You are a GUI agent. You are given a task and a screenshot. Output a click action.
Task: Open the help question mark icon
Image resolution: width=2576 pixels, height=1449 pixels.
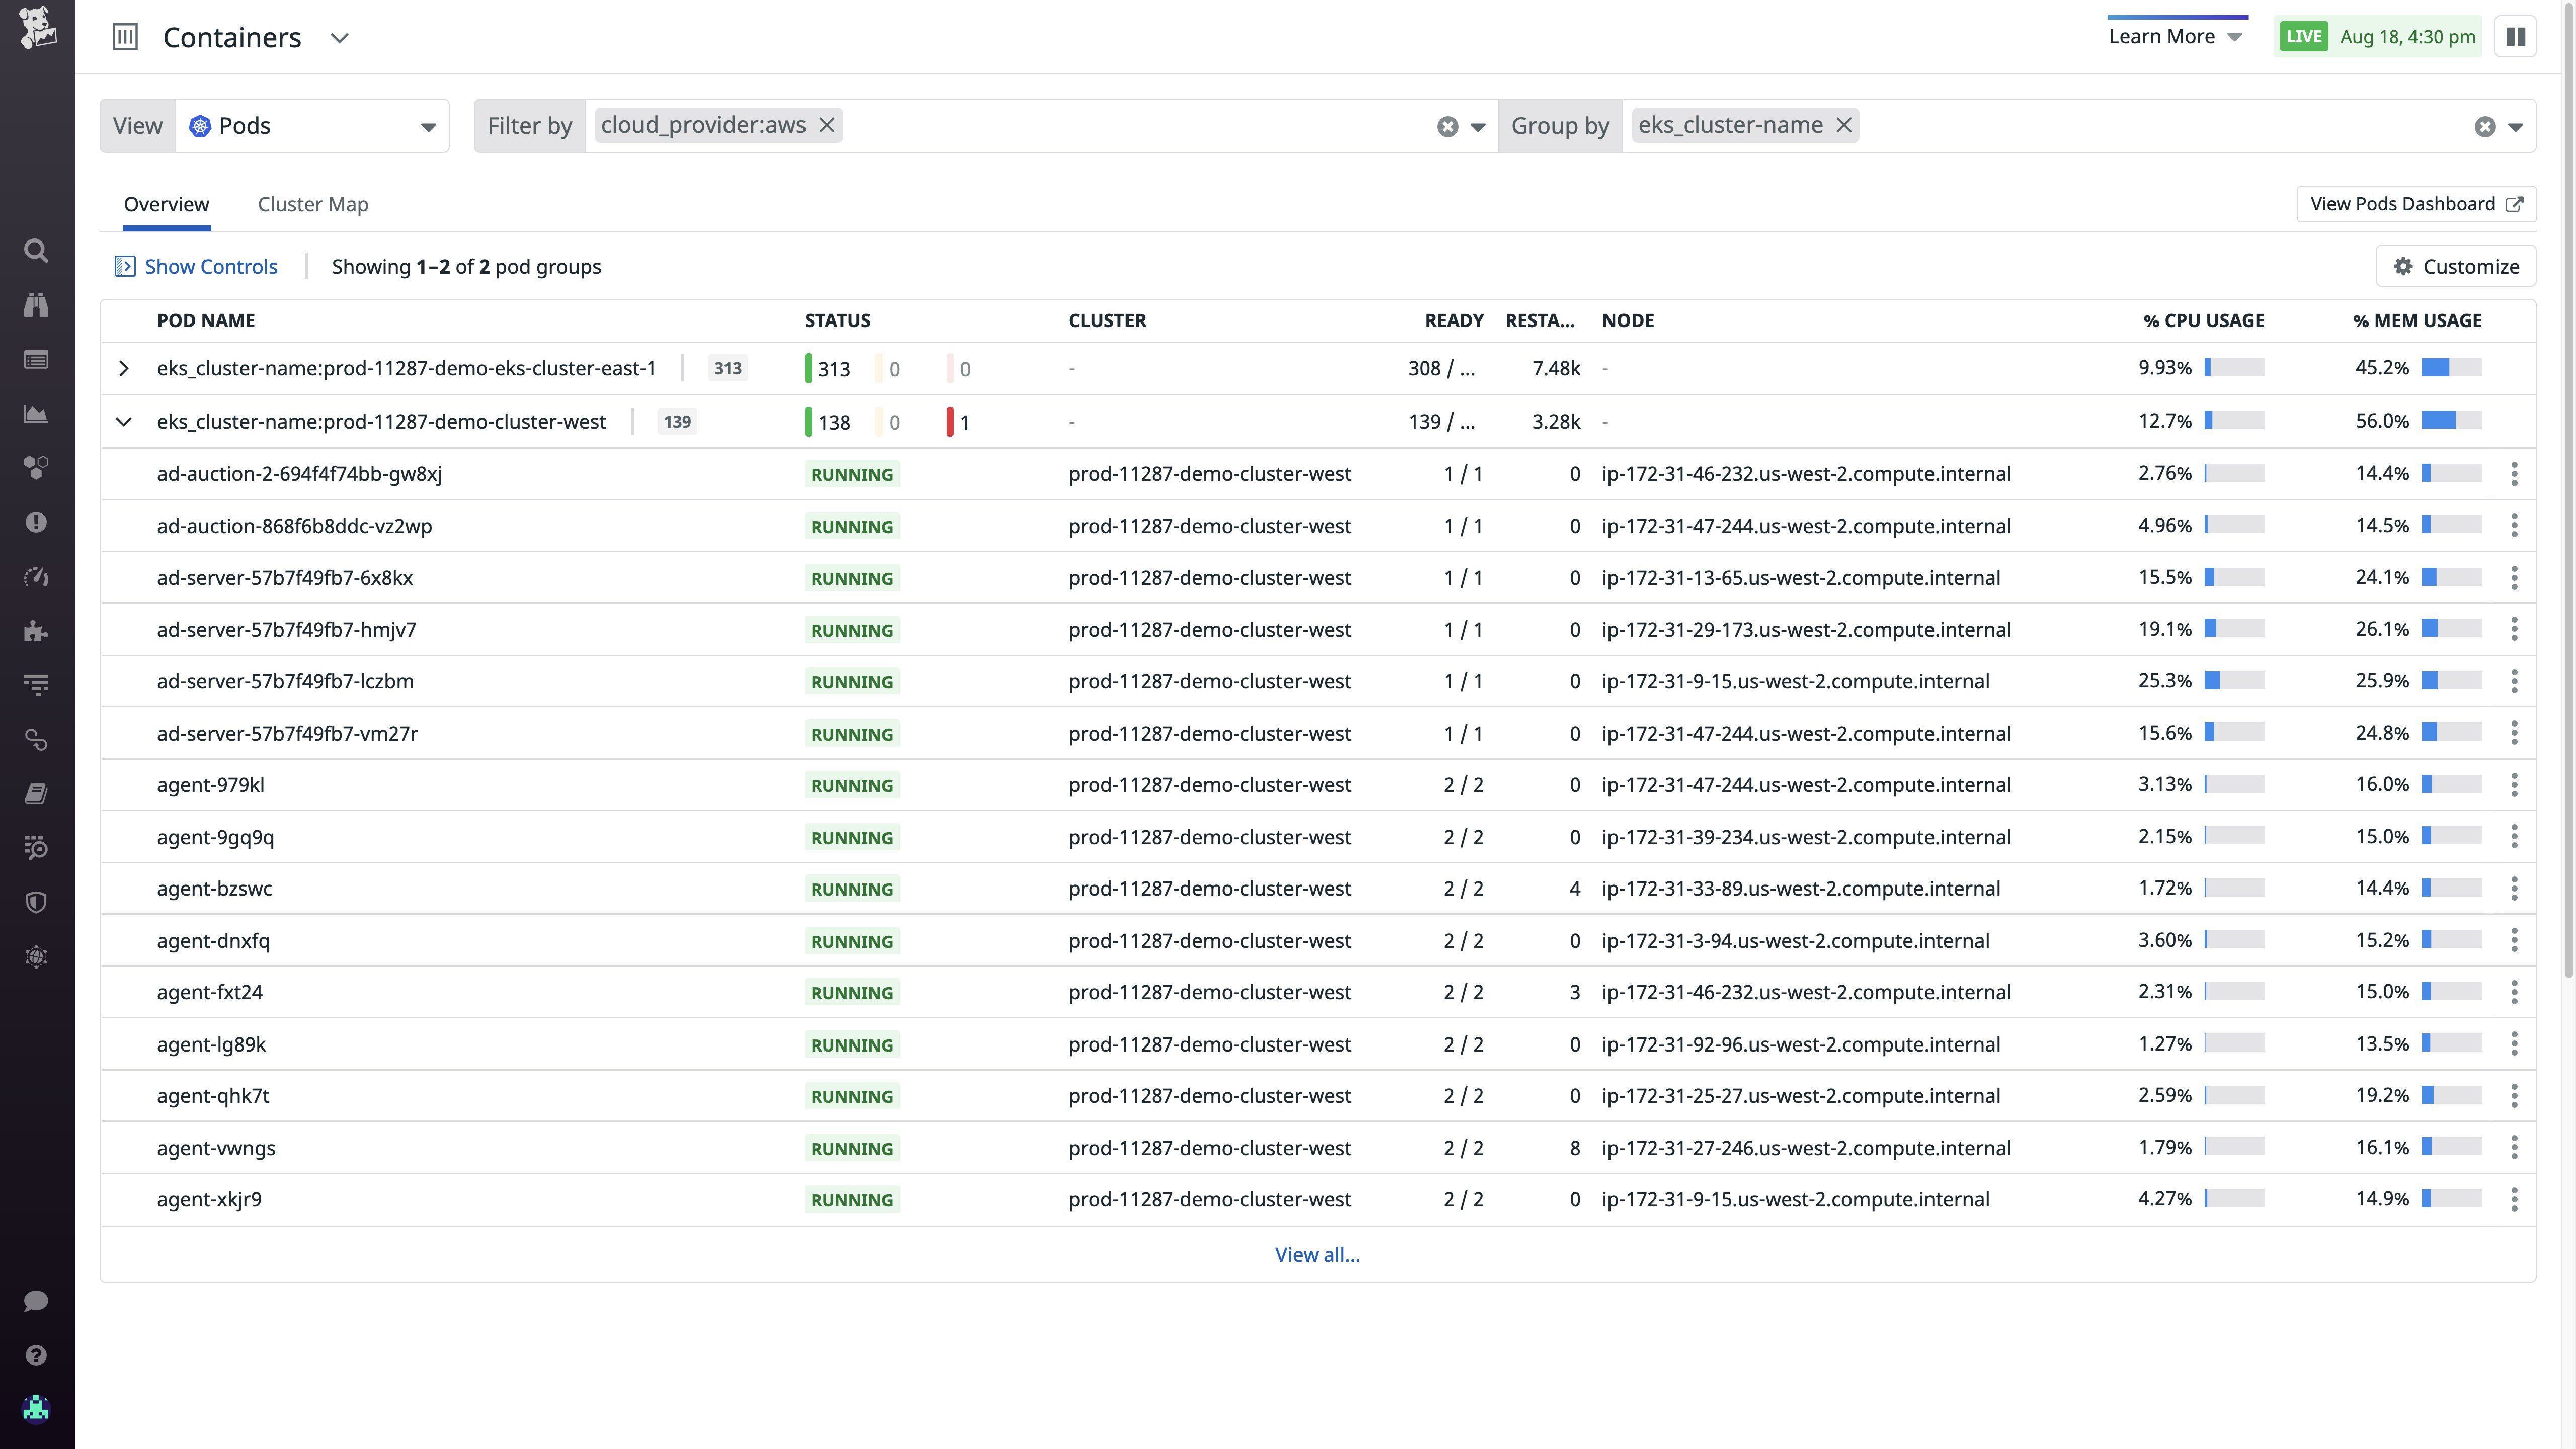(x=36, y=1355)
